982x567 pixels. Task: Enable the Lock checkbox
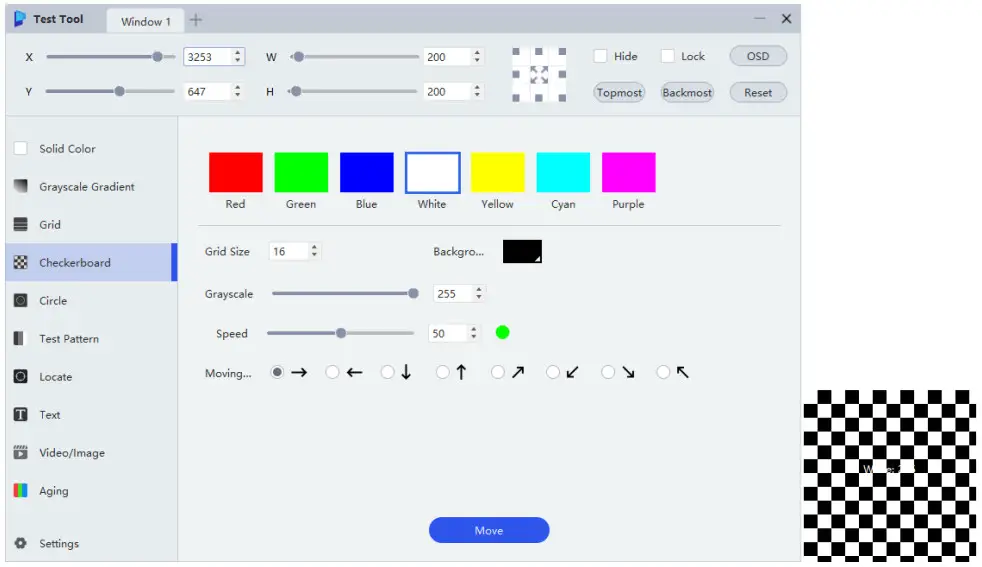(x=668, y=56)
